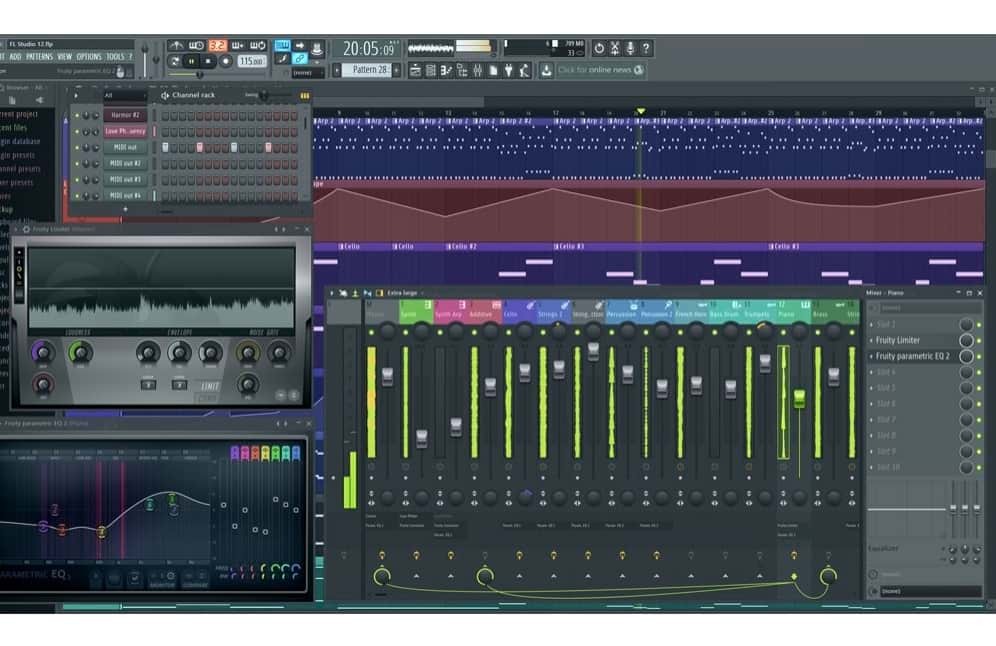Click the 'Click for online news' button
Viewport: 996px width, 646px height.
coord(600,70)
